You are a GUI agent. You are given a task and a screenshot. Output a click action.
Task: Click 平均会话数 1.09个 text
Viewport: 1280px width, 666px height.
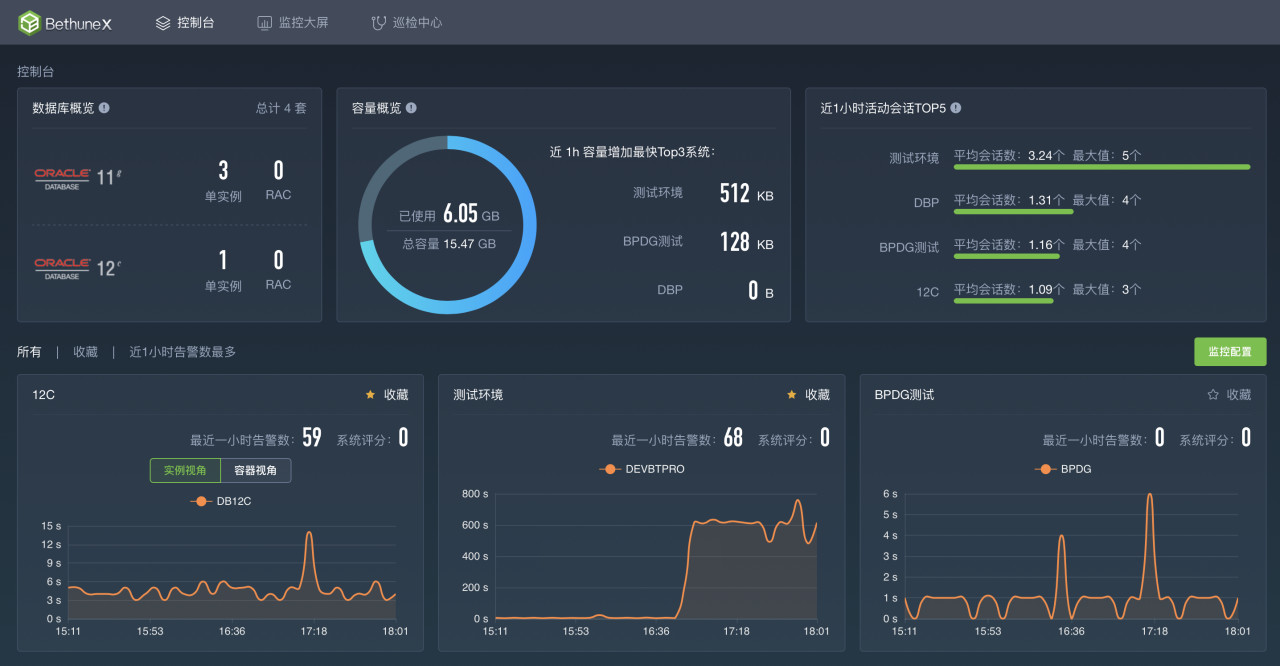(x=1008, y=289)
